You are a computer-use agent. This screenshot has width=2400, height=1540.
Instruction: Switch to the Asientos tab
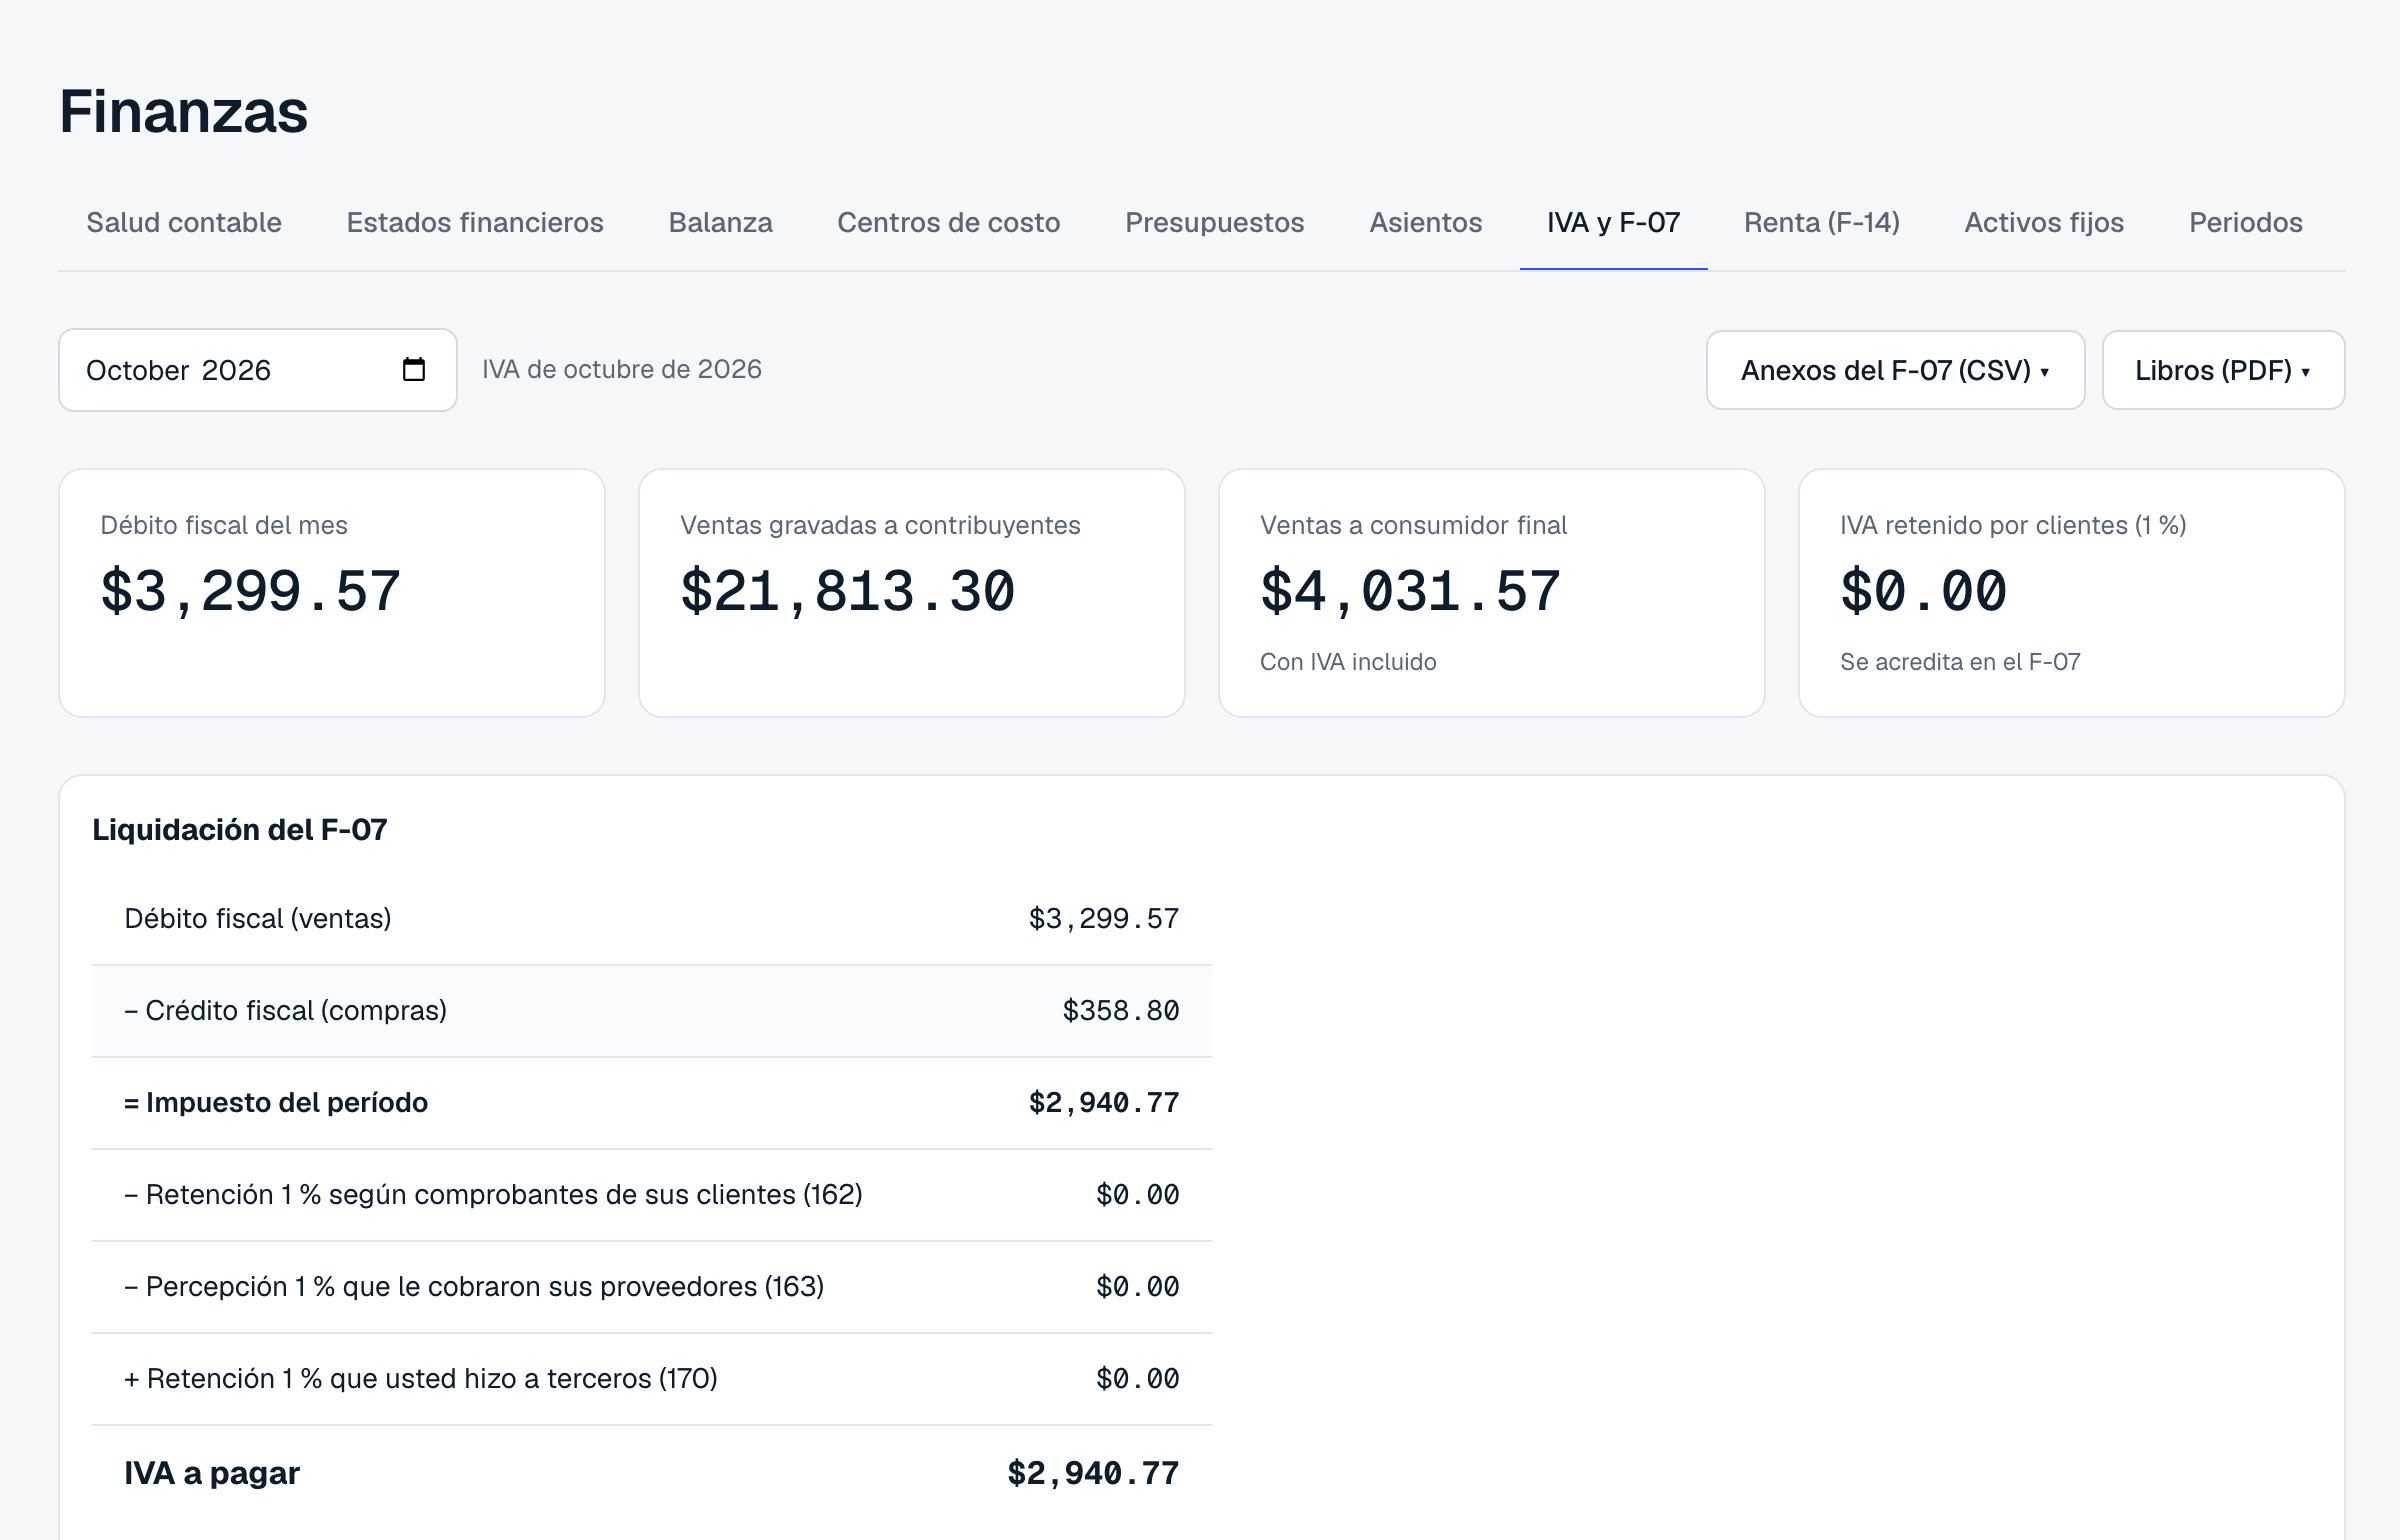(x=1425, y=222)
